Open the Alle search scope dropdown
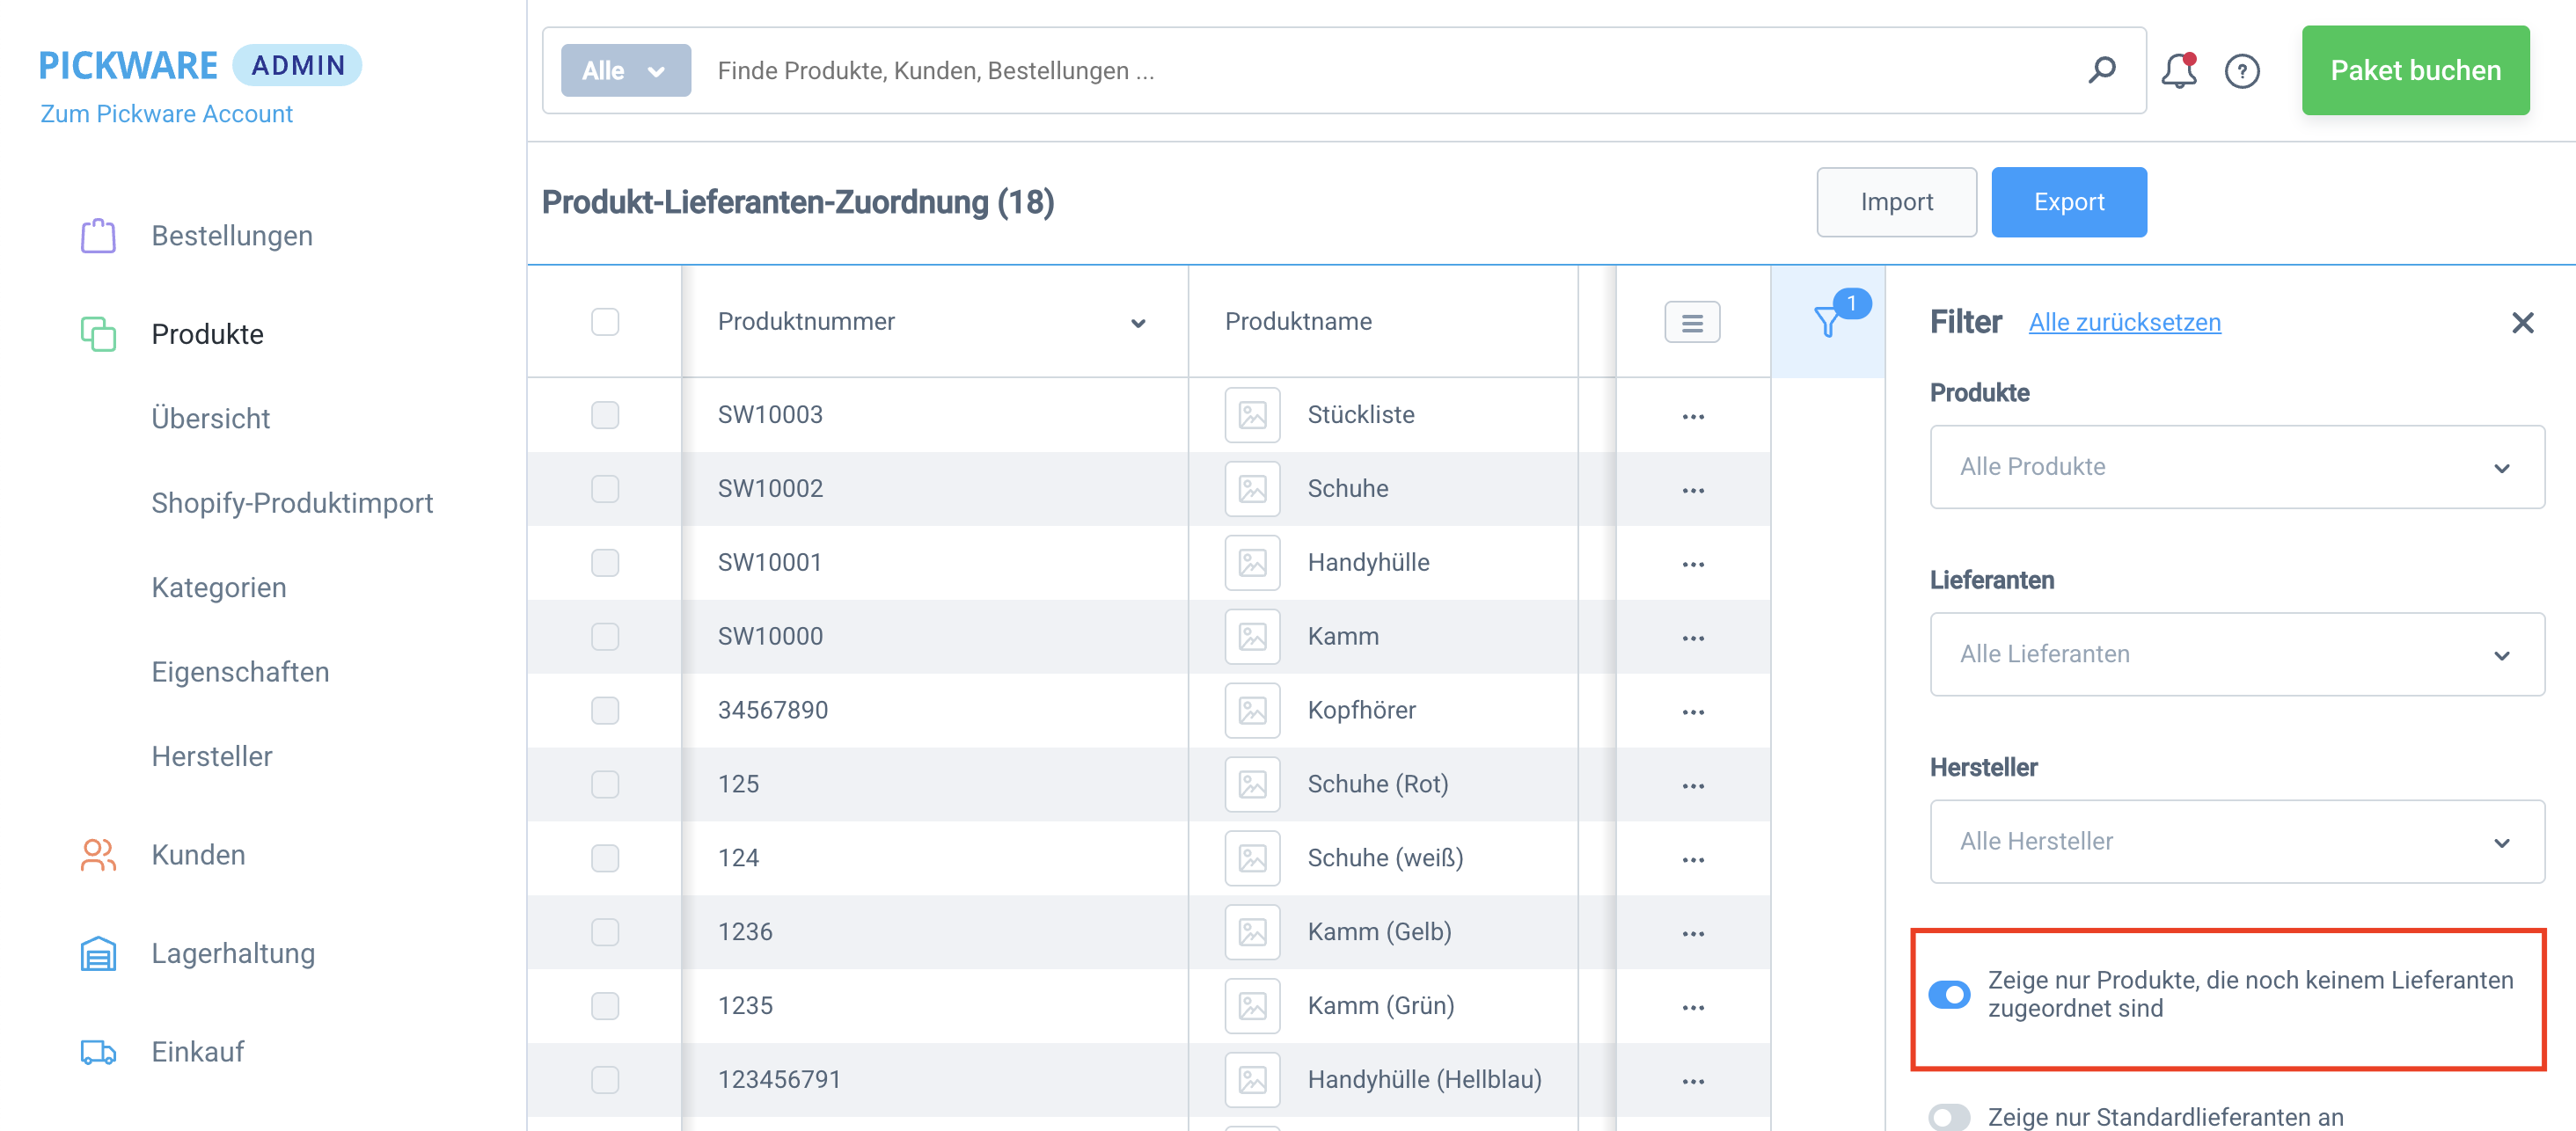The image size is (2576, 1131). click(x=625, y=71)
